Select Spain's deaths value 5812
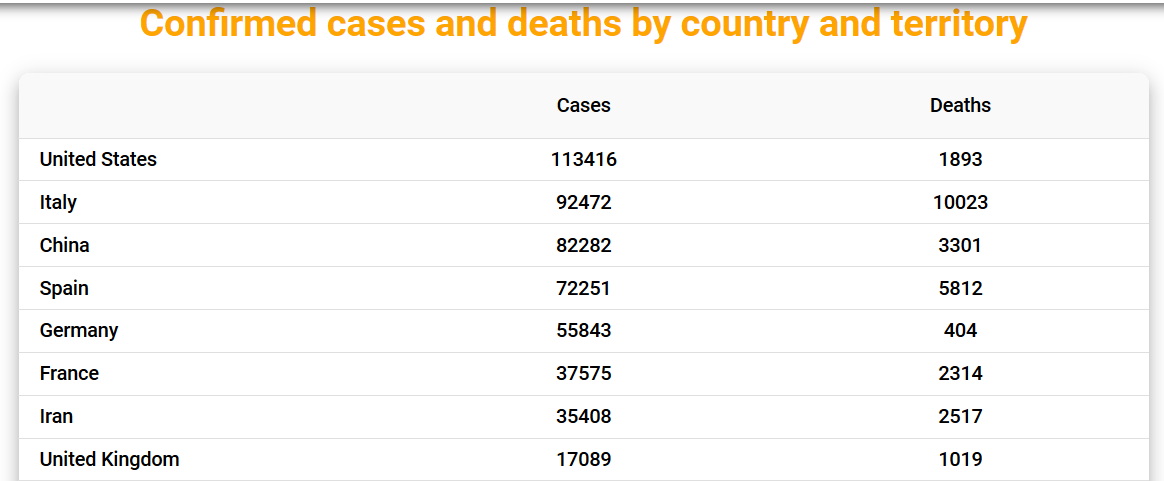This screenshot has width=1164, height=481. [x=960, y=288]
